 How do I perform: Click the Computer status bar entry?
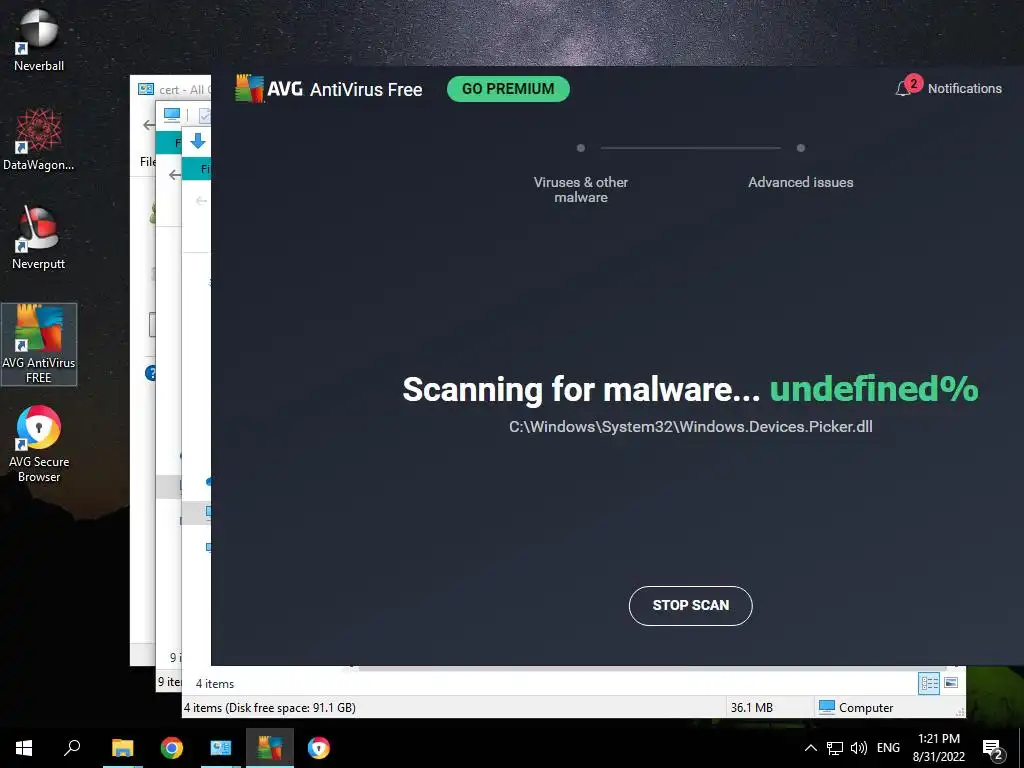[x=856, y=707]
